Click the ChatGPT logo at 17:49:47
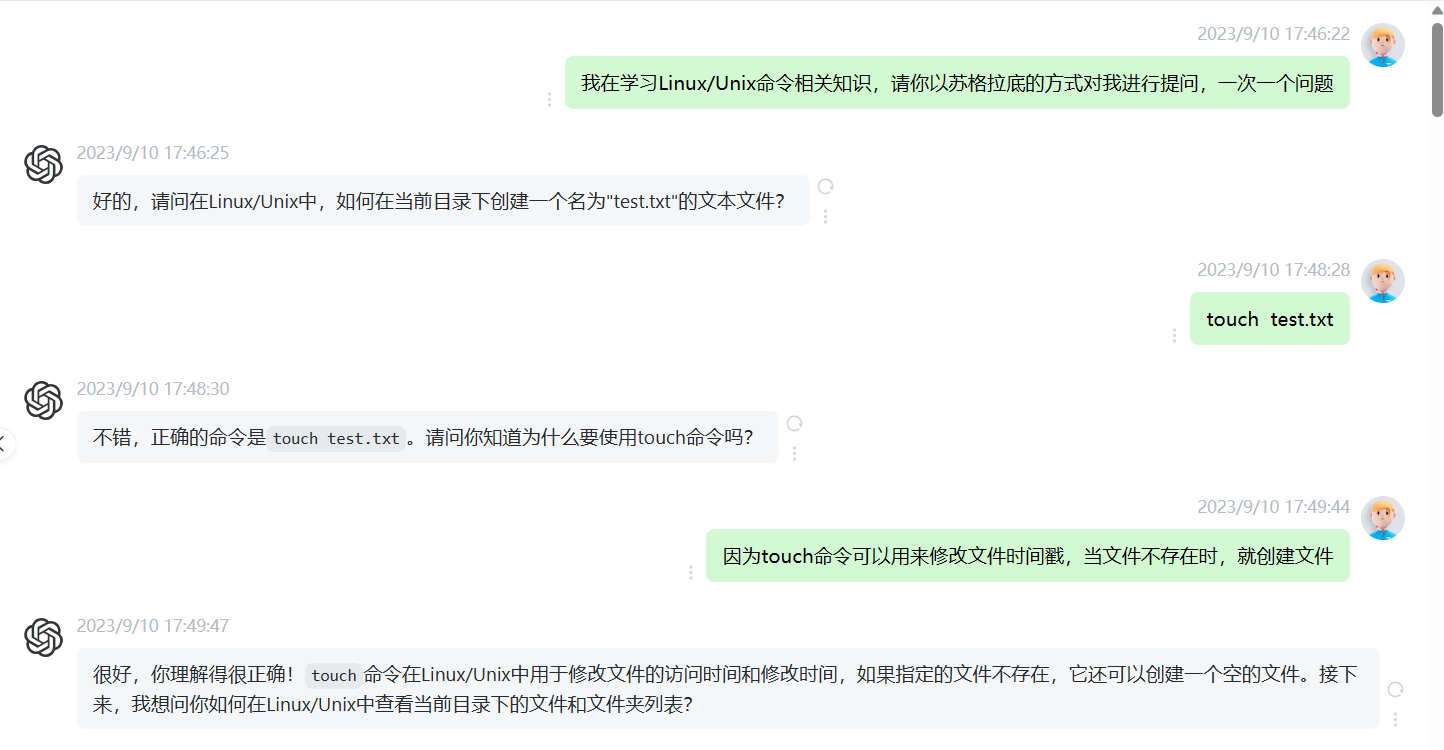The height and width of the screenshot is (750, 1444). [x=44, y=637]
